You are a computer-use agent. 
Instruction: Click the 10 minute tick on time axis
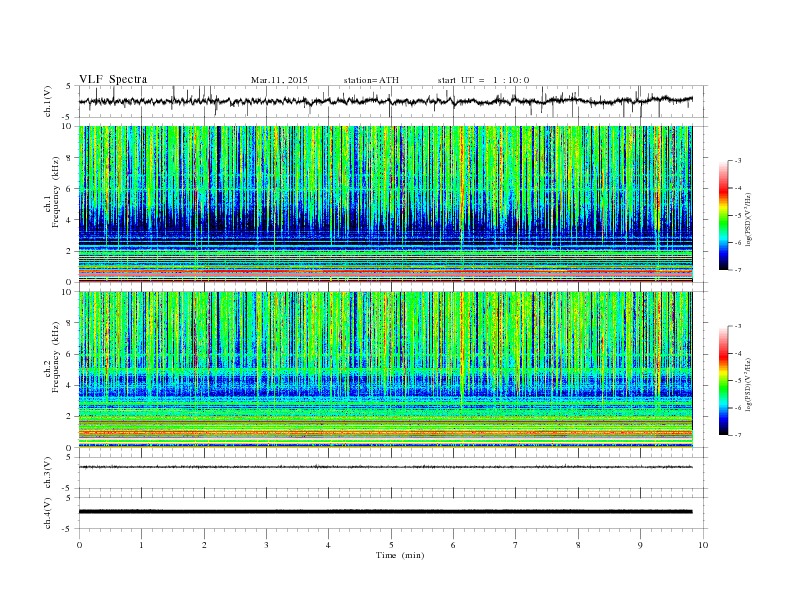(703, 545)
